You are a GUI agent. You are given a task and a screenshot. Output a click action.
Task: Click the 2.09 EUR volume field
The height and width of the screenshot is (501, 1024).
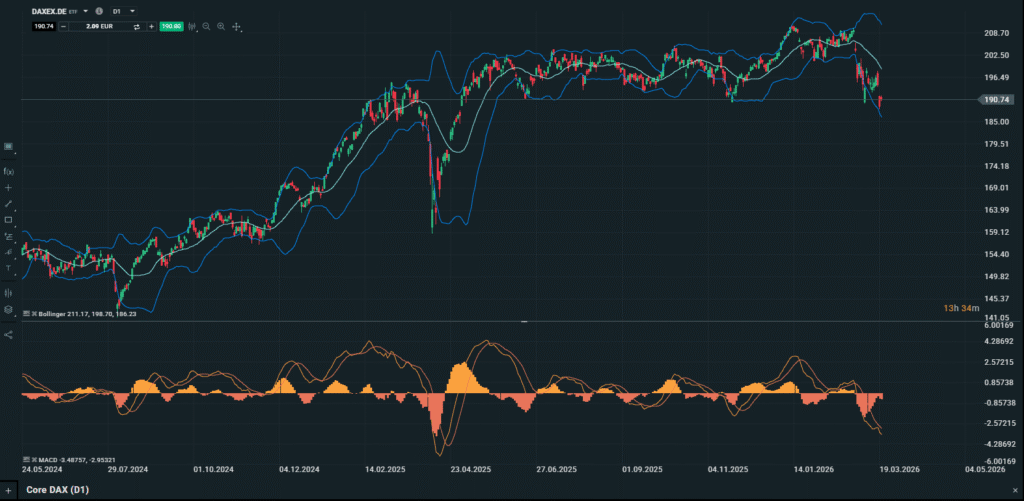[100, 26]
